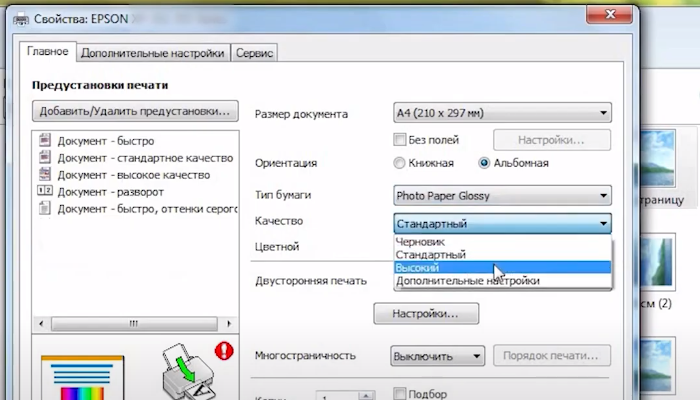Click the presets list left scroll arrow

coord(41,324)
